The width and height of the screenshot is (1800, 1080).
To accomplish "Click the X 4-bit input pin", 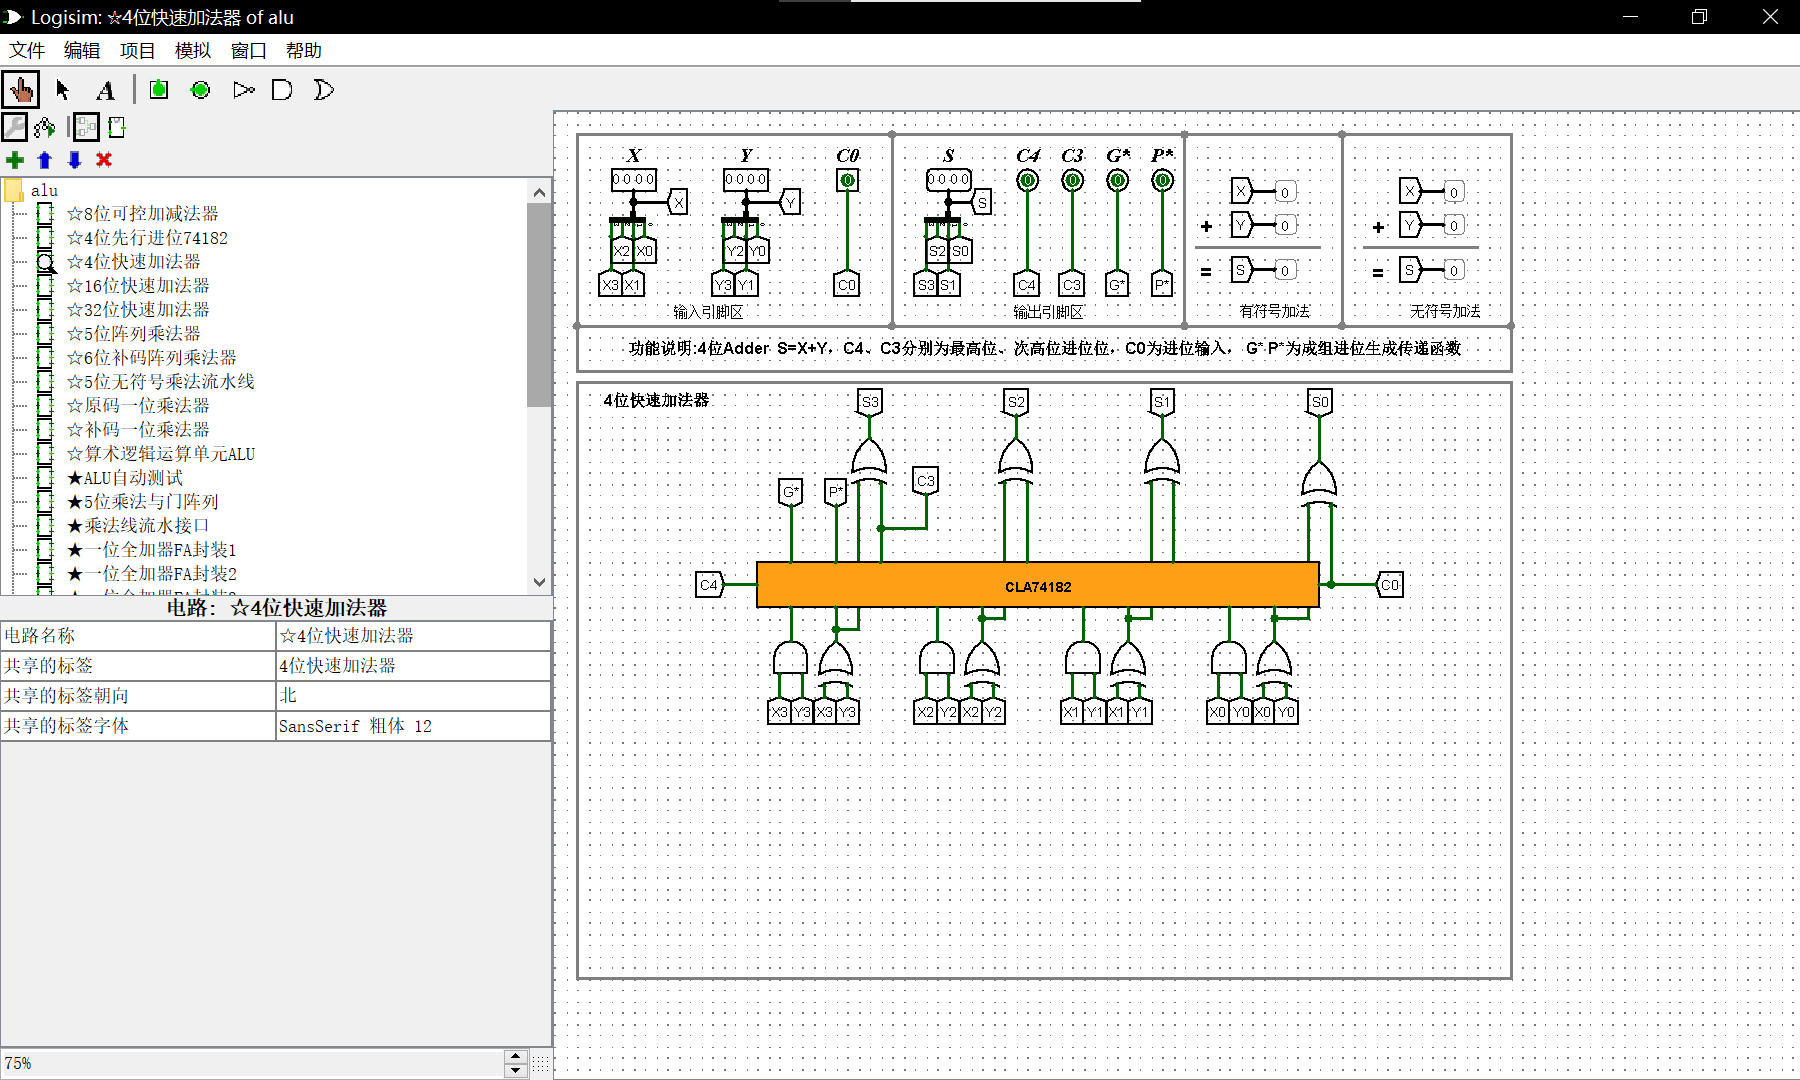I will point(634,180).
